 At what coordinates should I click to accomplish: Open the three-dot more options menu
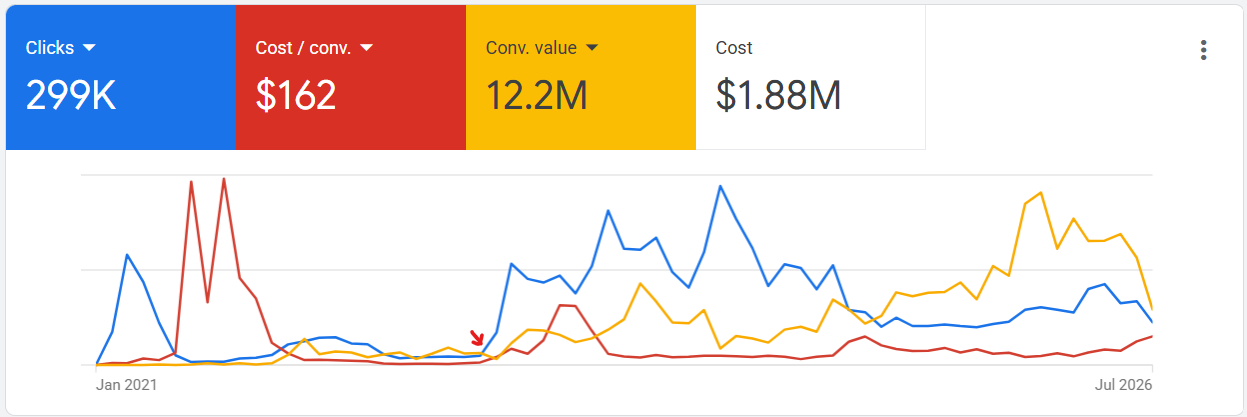[1203, 50]
